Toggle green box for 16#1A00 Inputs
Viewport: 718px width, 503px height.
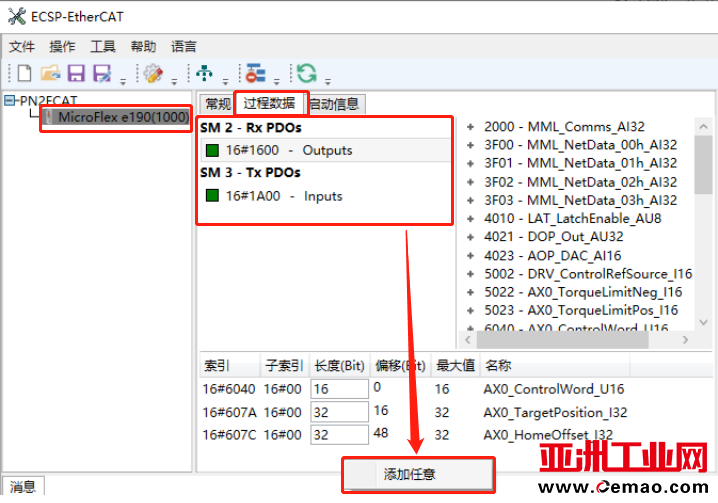click(212, 196)
